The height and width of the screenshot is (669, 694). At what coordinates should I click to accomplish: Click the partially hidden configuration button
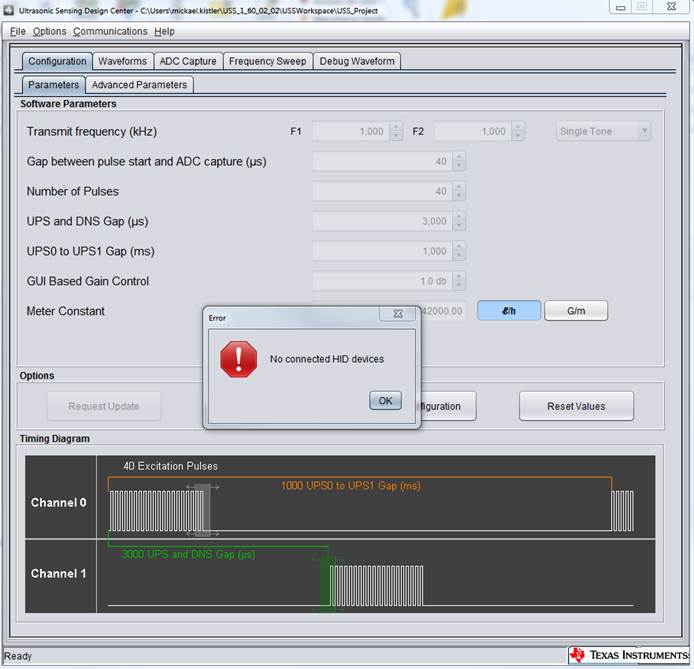[x=448, y=406]
